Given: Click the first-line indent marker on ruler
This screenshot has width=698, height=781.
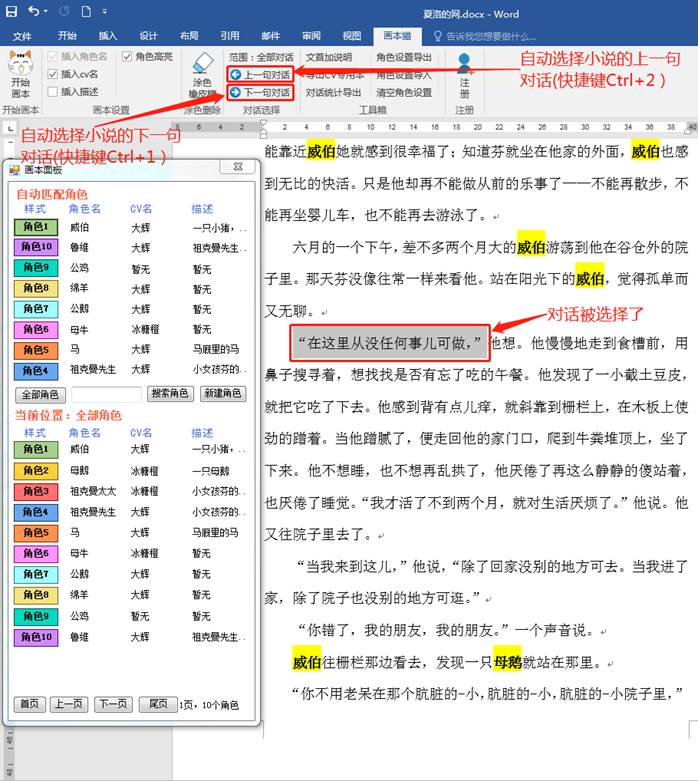Looking at the screenshot, I should (x=264, y=123).
